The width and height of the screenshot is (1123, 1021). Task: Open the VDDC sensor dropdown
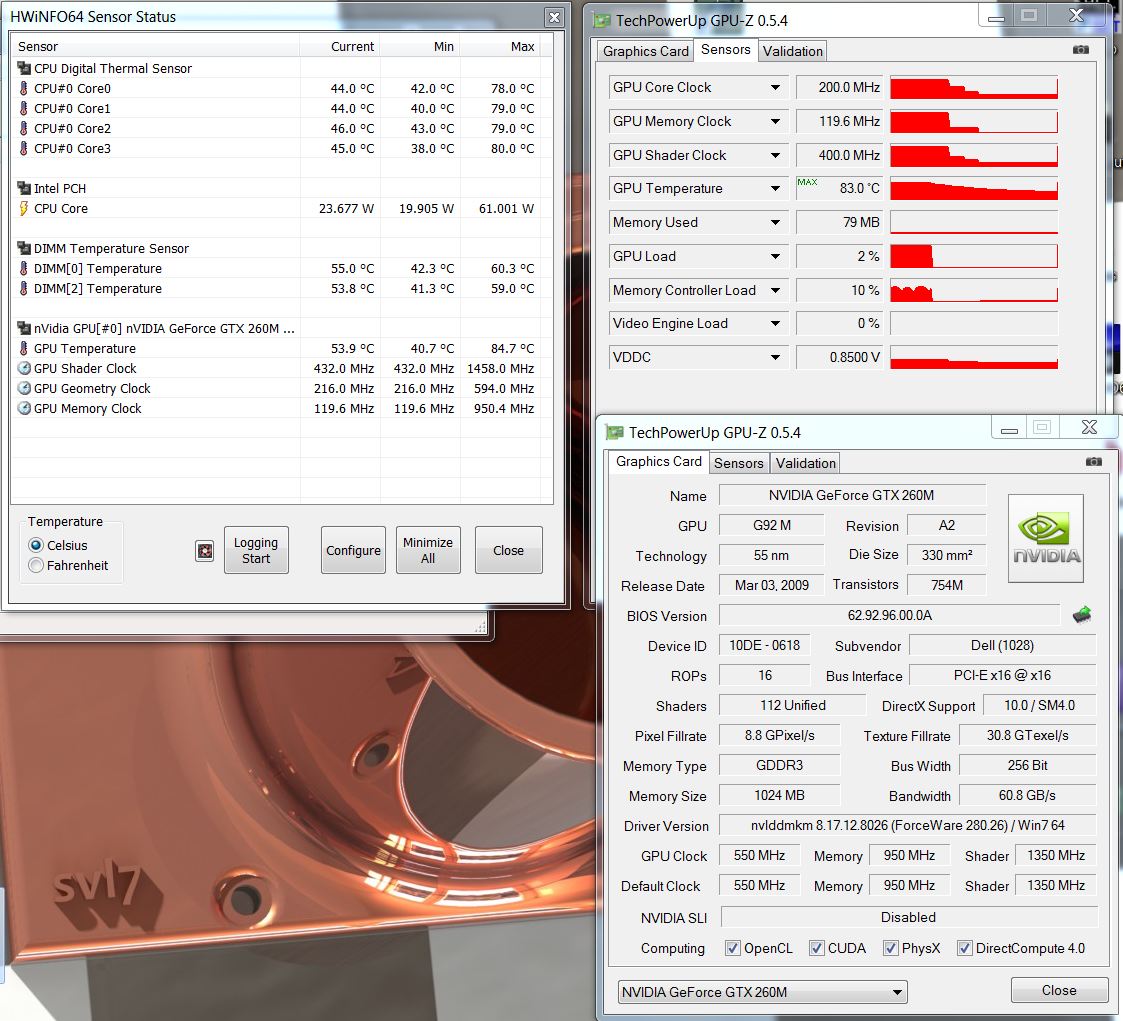click(x=775, y=357)
